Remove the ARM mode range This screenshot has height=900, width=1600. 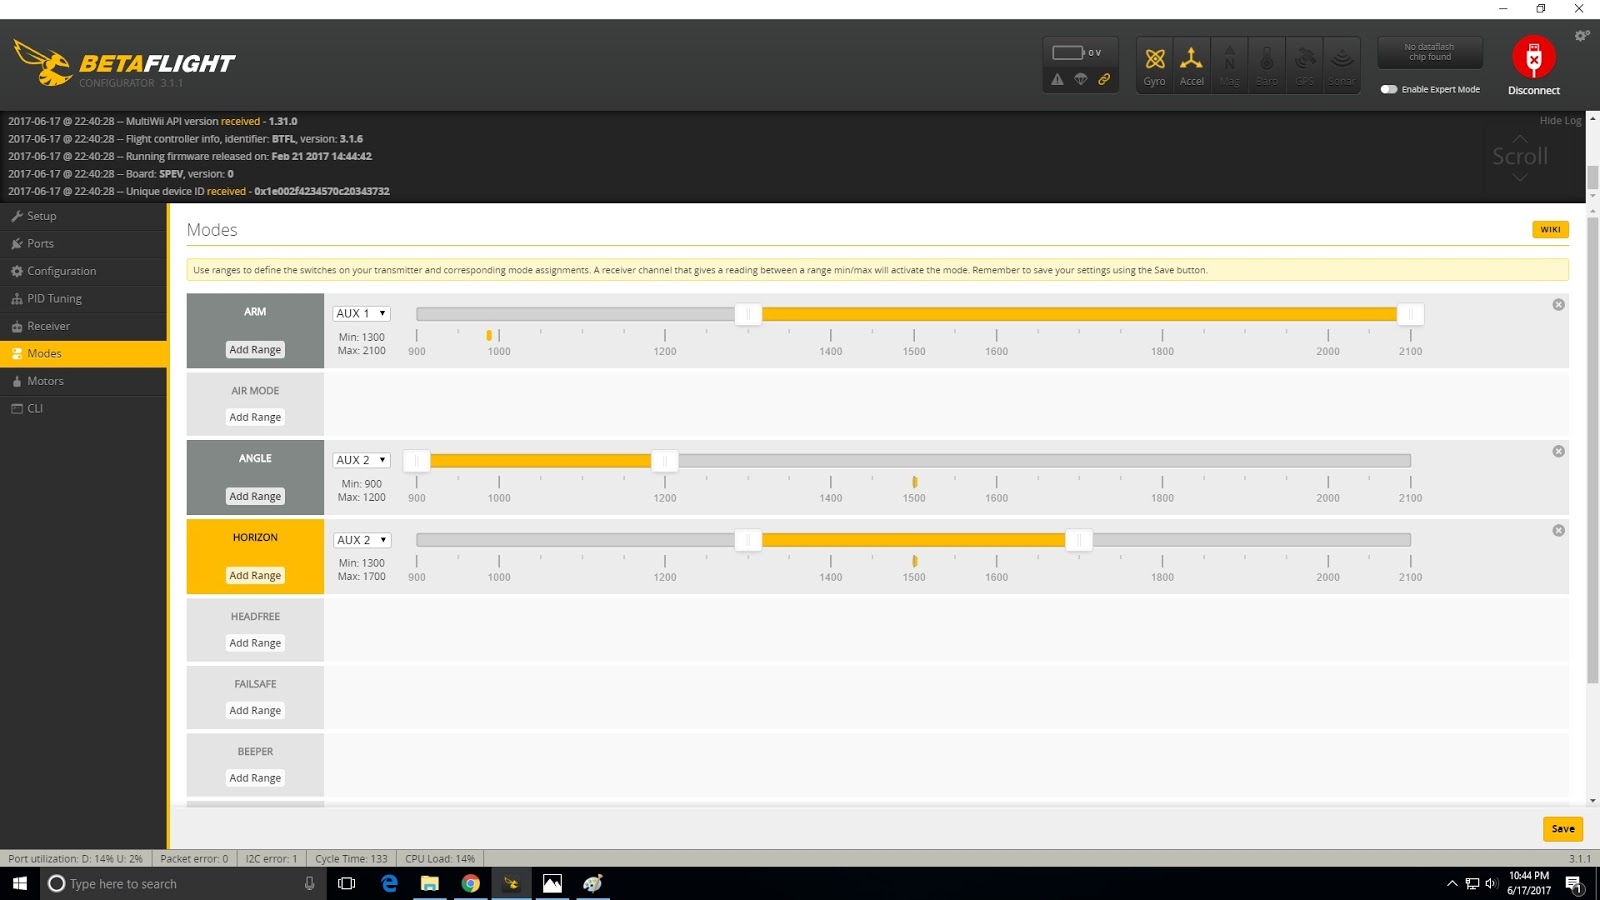pos(1558,305)
